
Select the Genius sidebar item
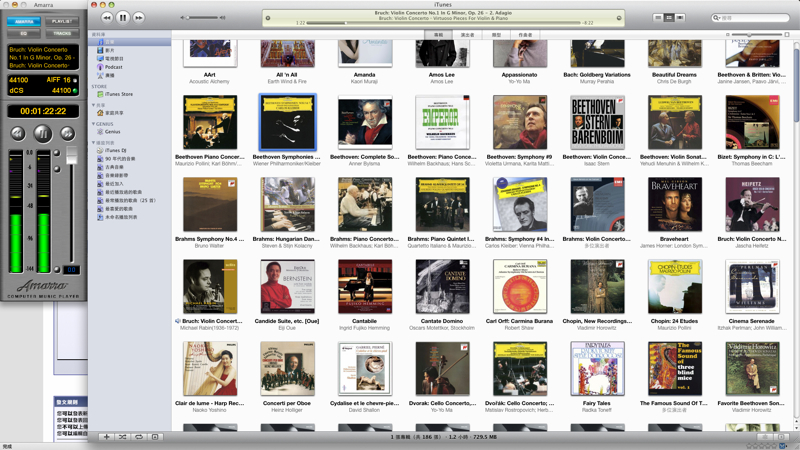pyautogui.click(x=112, y=131)
